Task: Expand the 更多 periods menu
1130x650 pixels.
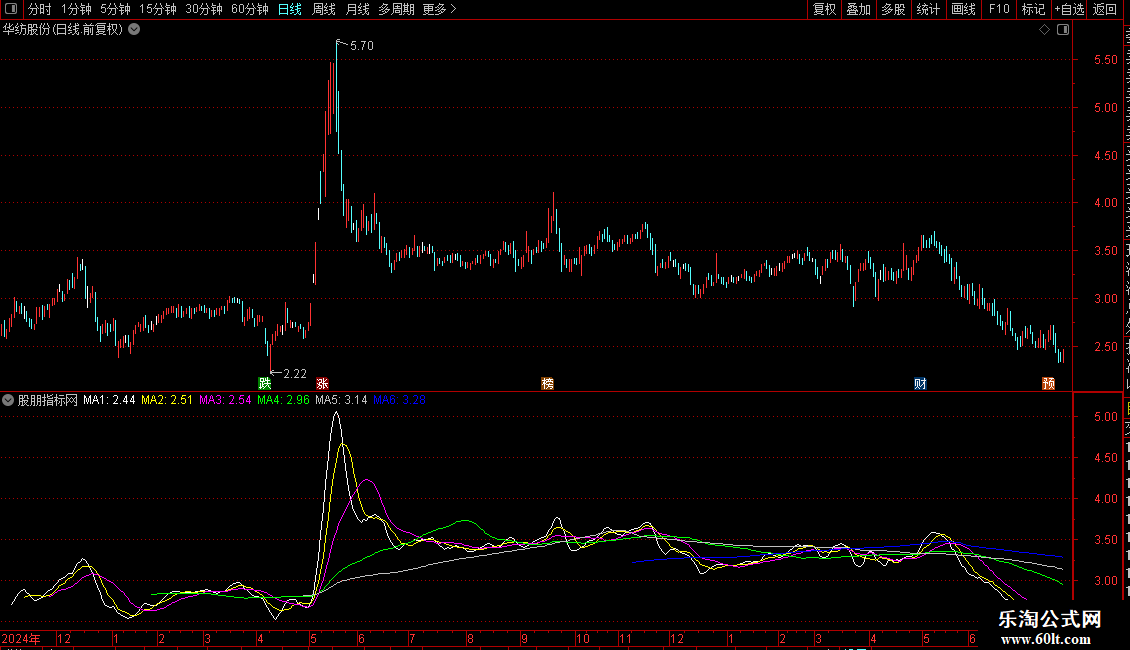Action: [x=440, y=9]
